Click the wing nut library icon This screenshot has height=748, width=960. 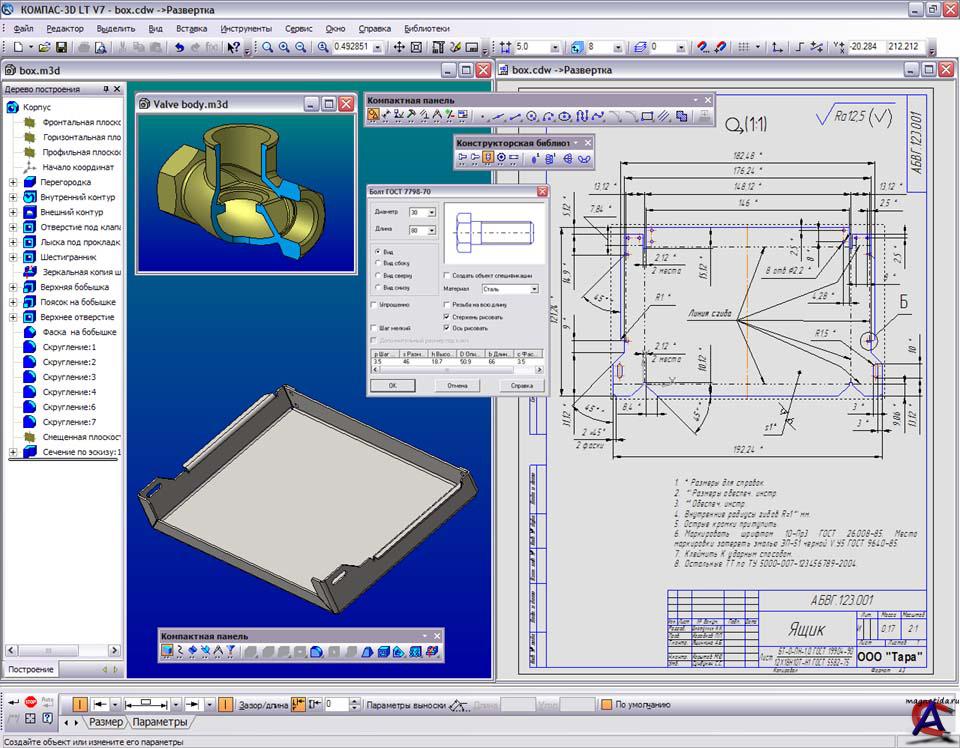click(585, 158)
